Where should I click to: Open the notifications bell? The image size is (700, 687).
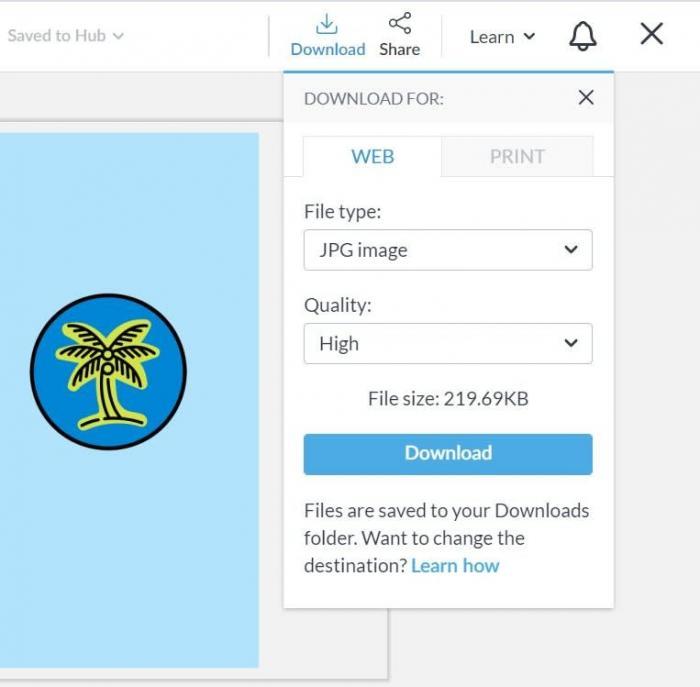pos(583,36)
